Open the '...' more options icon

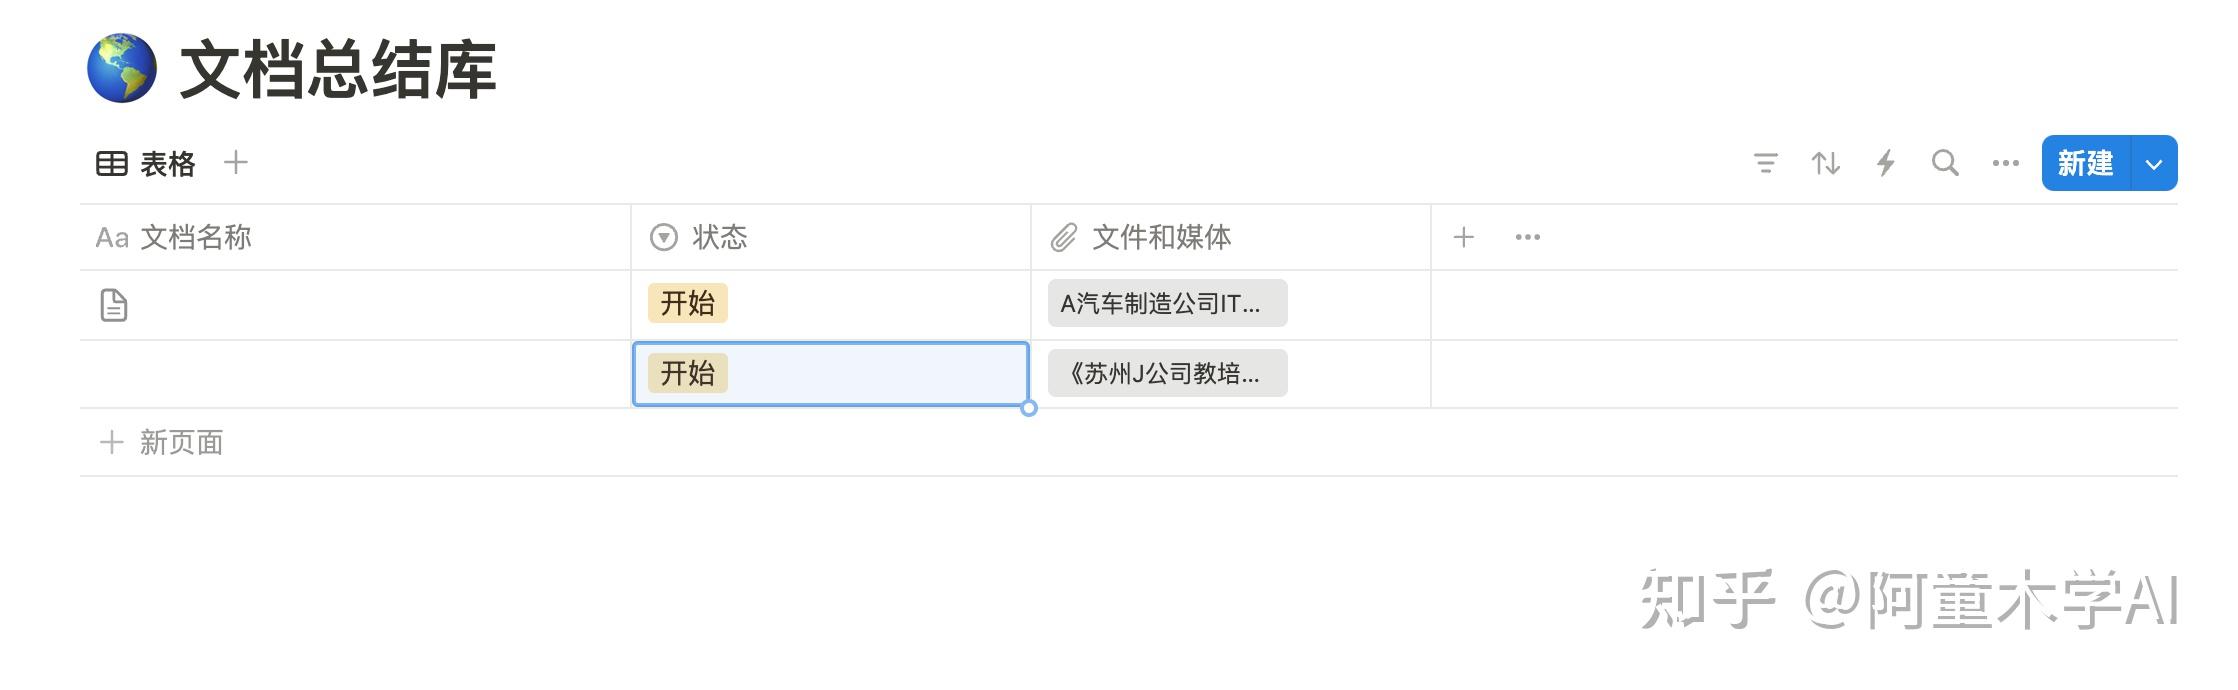click(x=2005, y=163)
